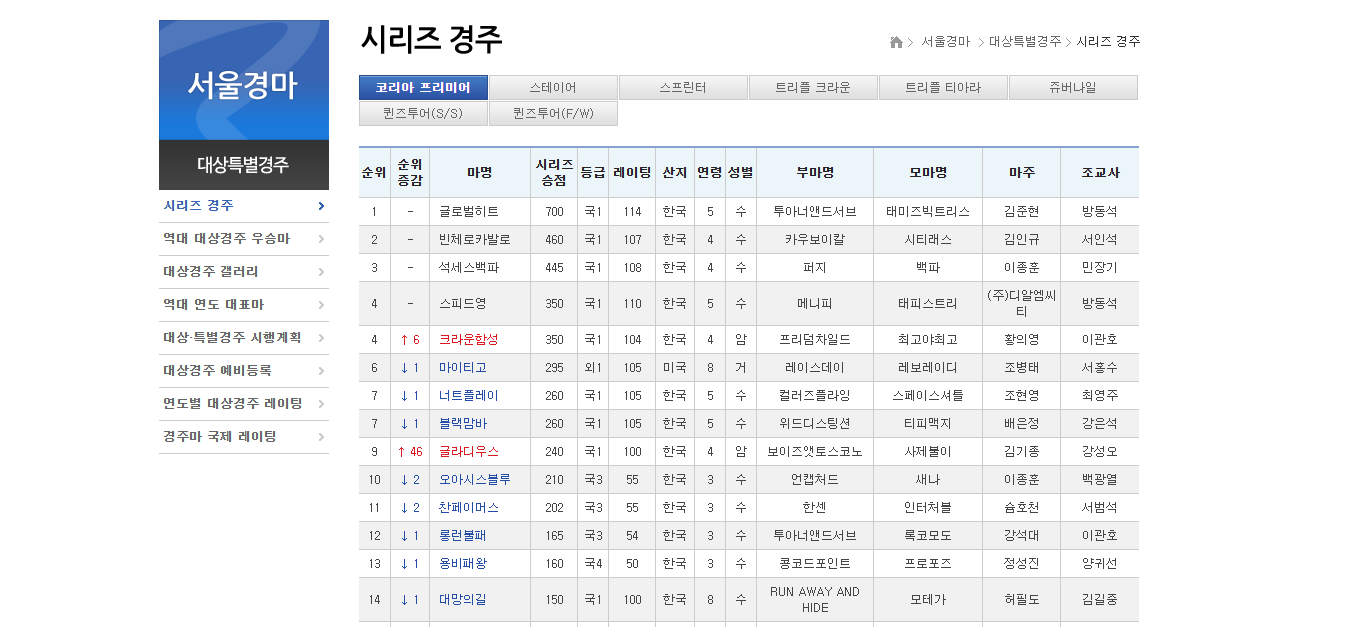Screen dimensions: 1363x627
Task: Click trainer name 민장기
Action: pyautogui.click(x=1100, y=268)
